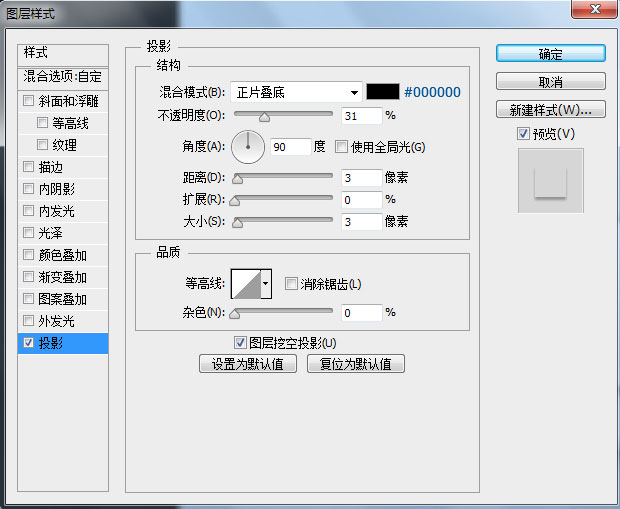
Task: Enable the 内阴影 checkbox
Action: [x=28, y=188]
